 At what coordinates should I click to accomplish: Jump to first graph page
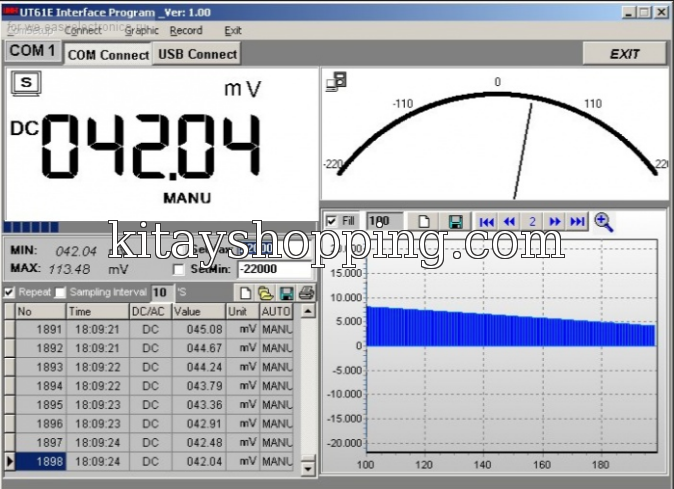click(x=486, y=222)
